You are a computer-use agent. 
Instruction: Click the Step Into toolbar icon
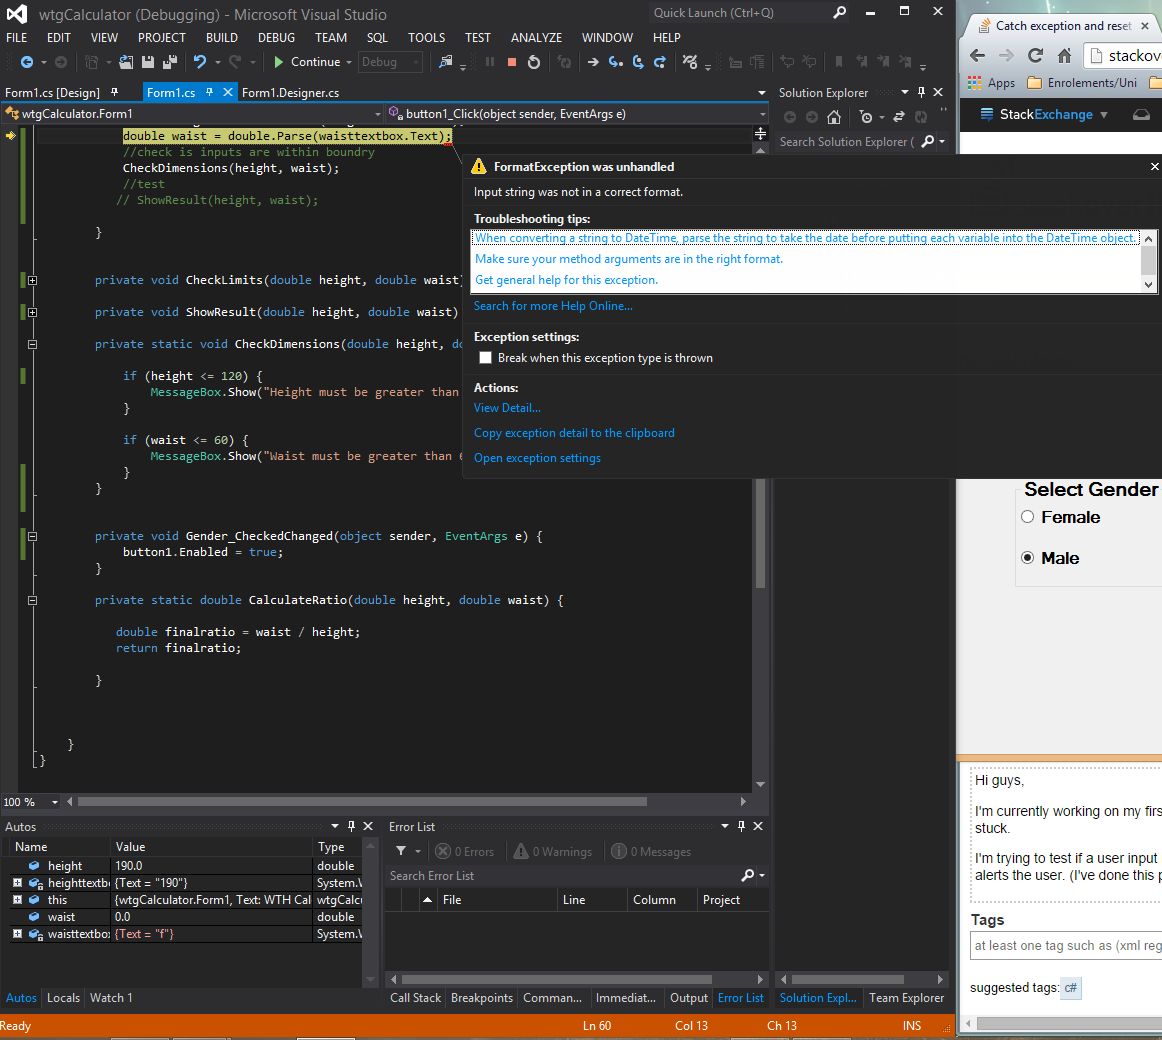point(615,62)
